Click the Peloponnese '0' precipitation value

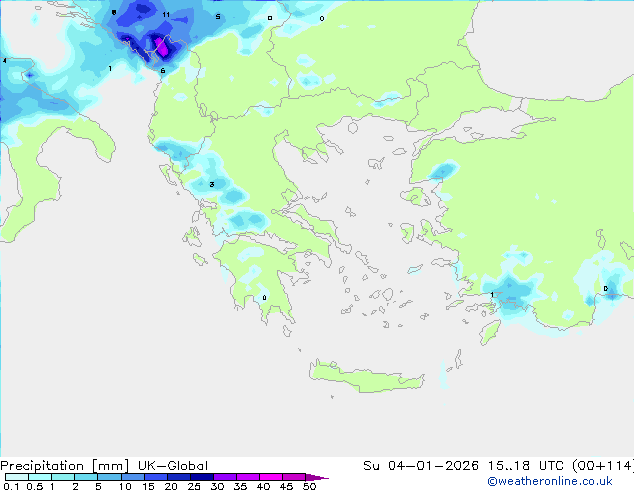pos(264,298)
